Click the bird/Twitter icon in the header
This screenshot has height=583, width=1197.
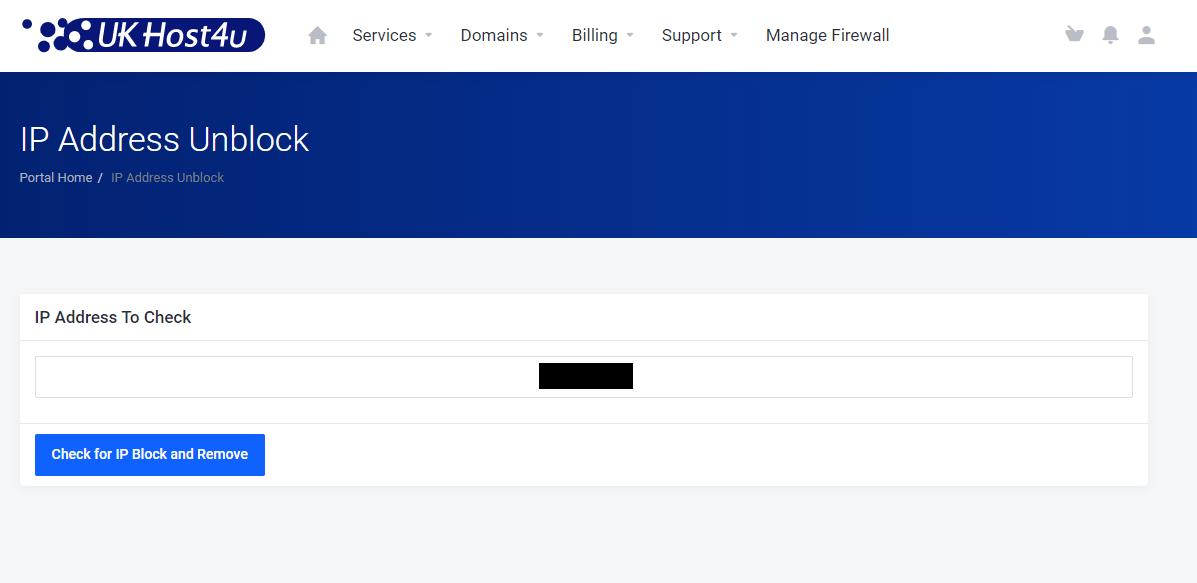coord(1074,34)
